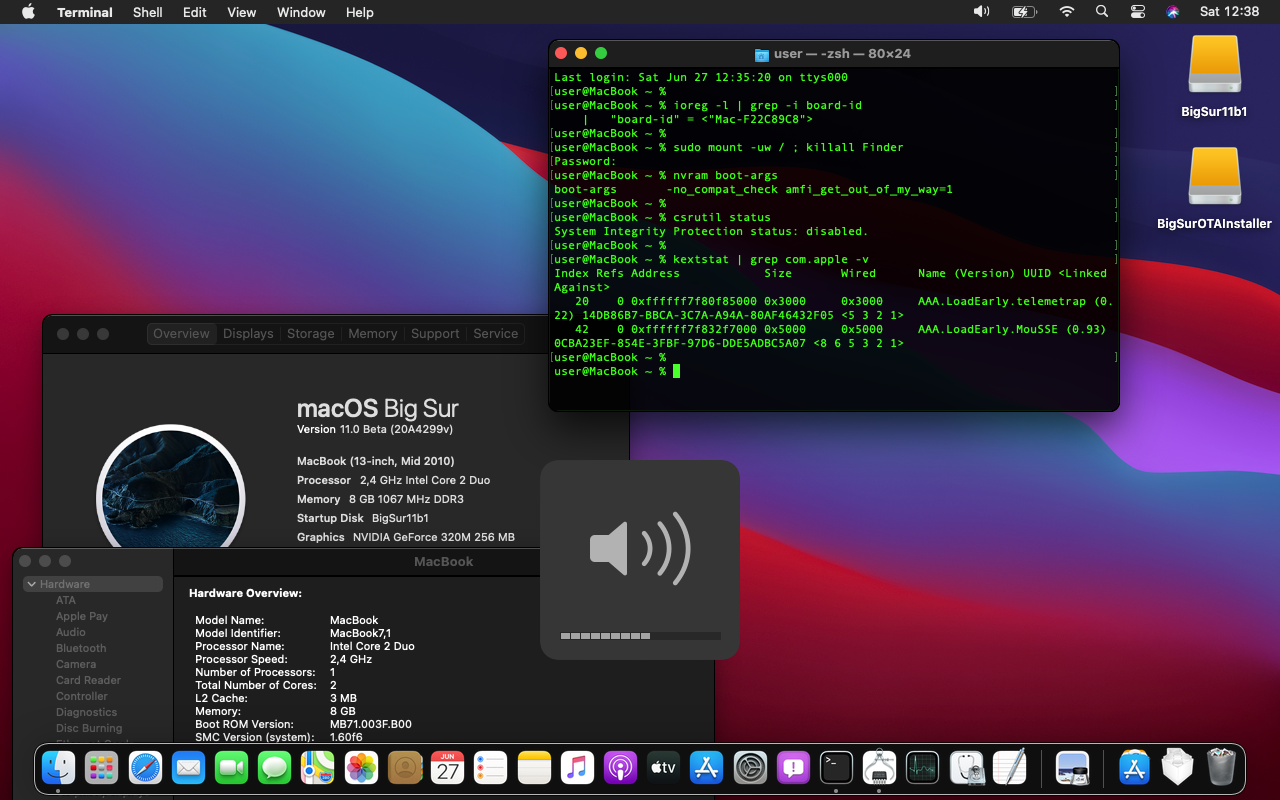Click the volume icon in menu bar
Screen dimensions: 1280x800
pos(981,12)
